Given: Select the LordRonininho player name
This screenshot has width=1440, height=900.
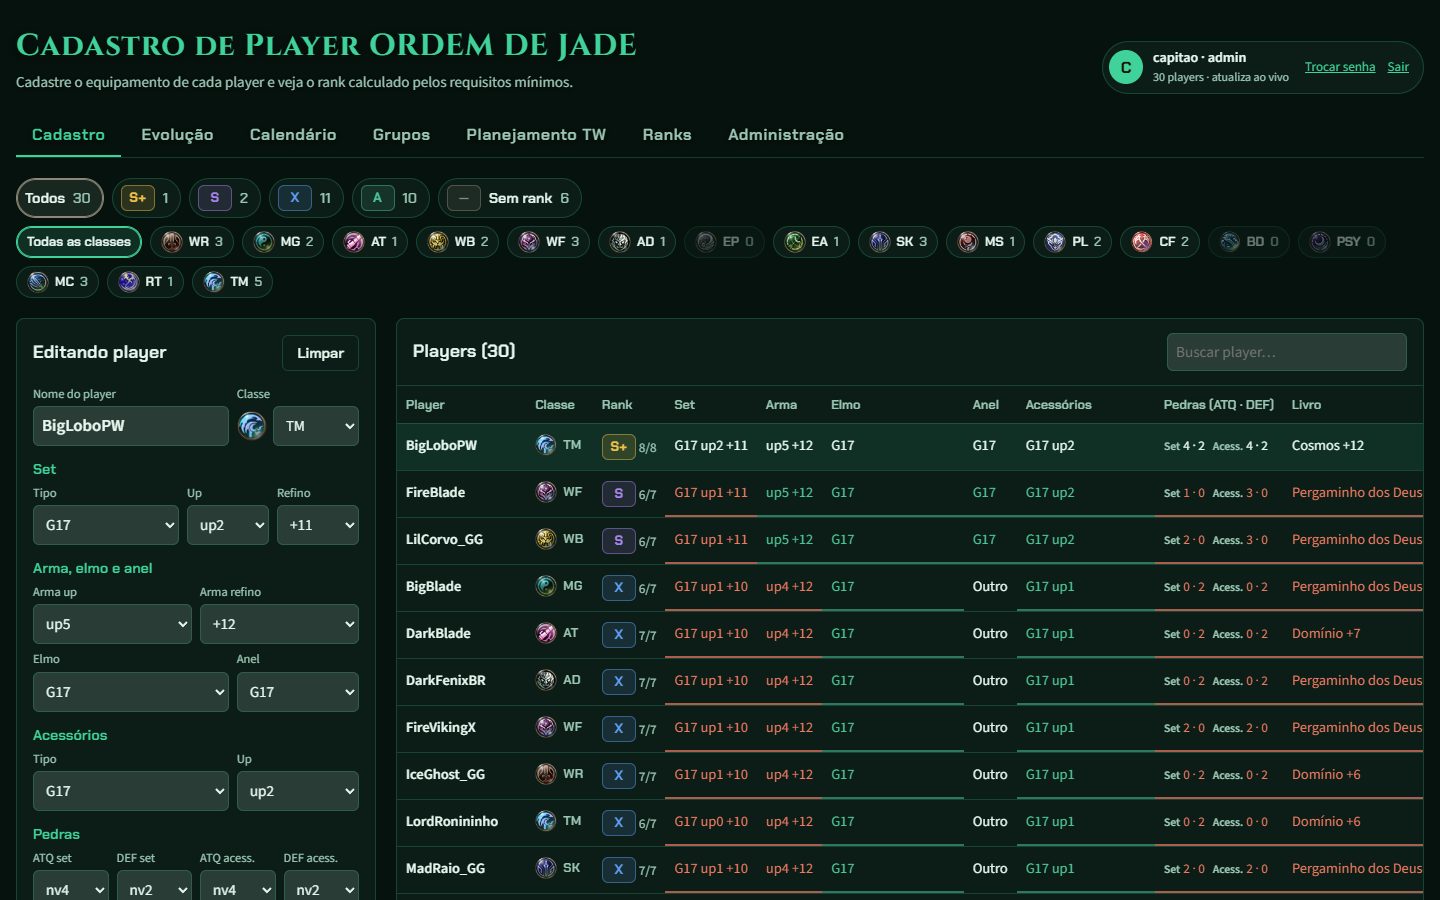Looking at the screenshot, I should [x=452, y=821].
